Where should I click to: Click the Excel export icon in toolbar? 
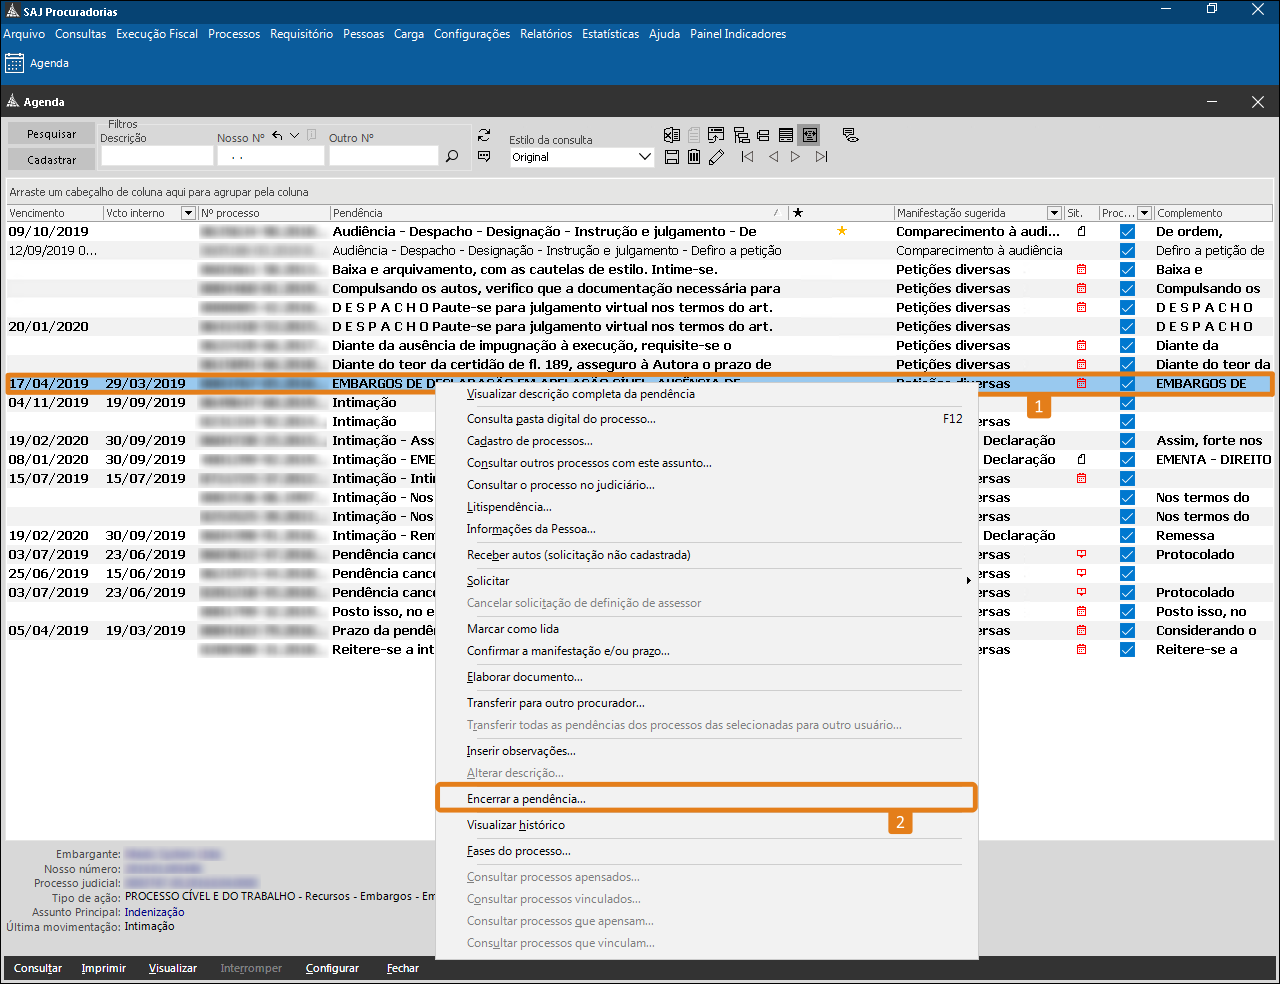point(672,135)
